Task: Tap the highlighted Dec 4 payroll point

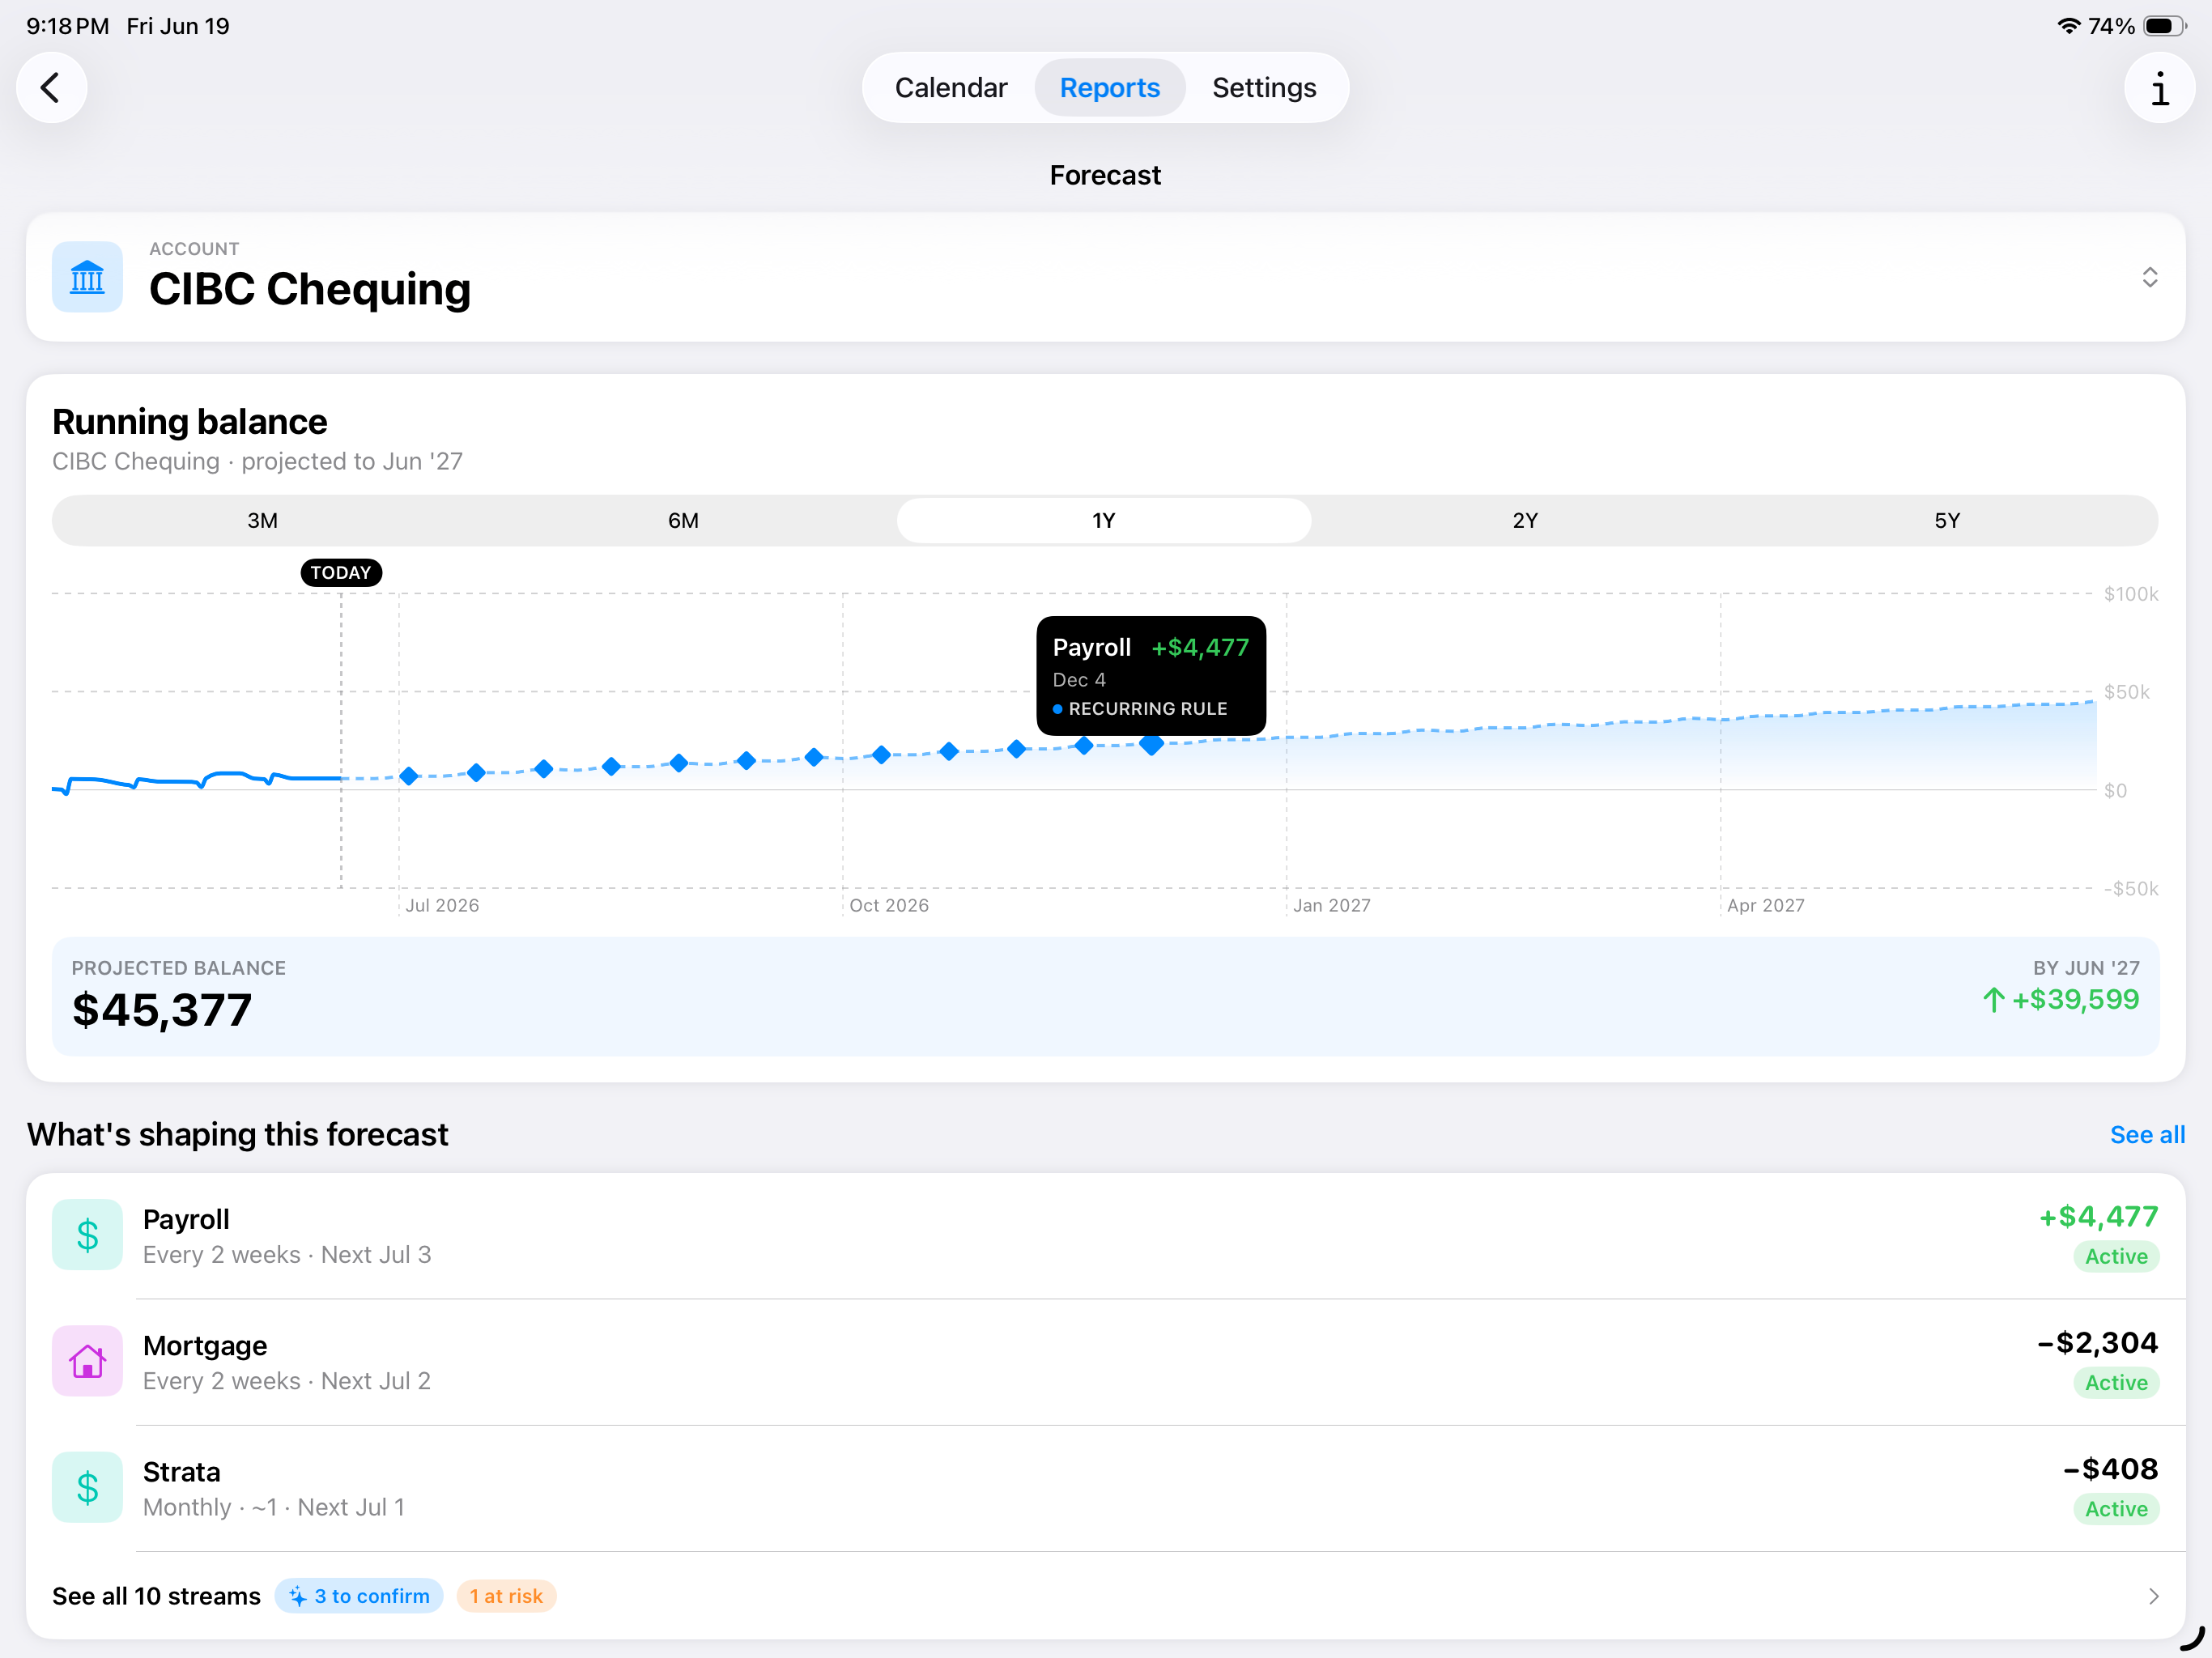Action: 1152,744
